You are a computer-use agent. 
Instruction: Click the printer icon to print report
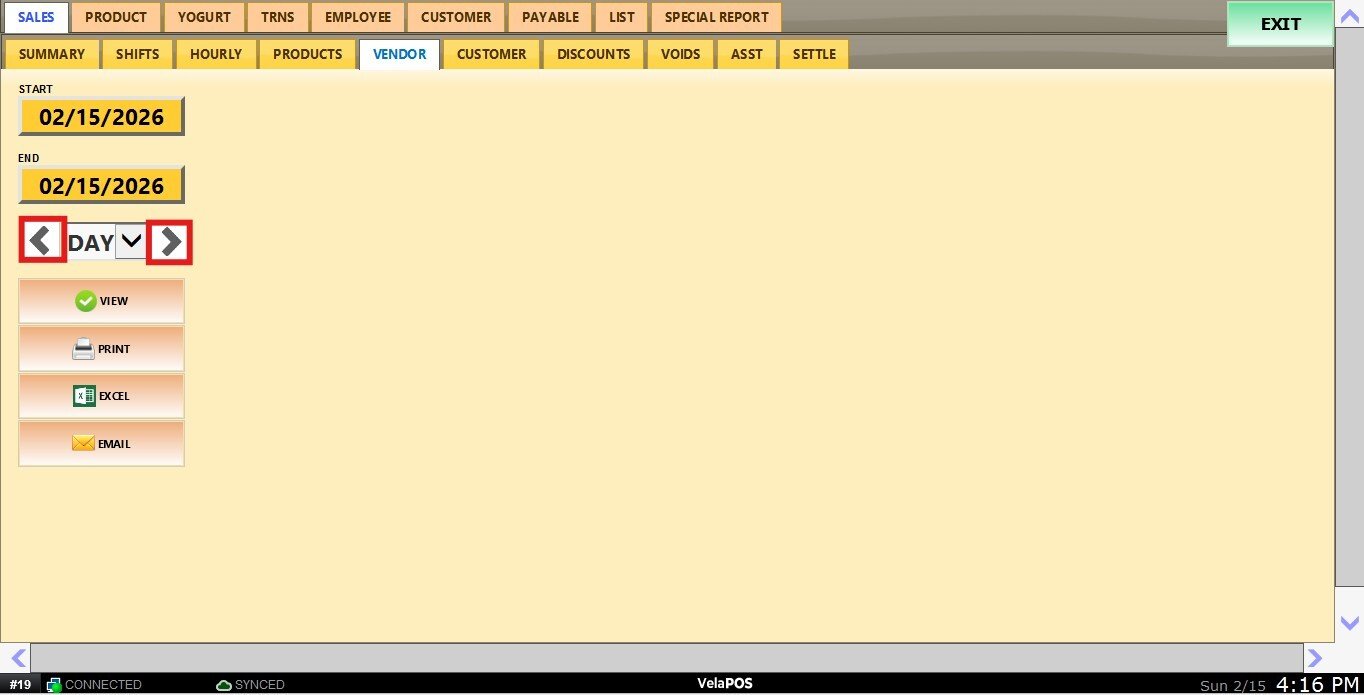coord(84,349)
